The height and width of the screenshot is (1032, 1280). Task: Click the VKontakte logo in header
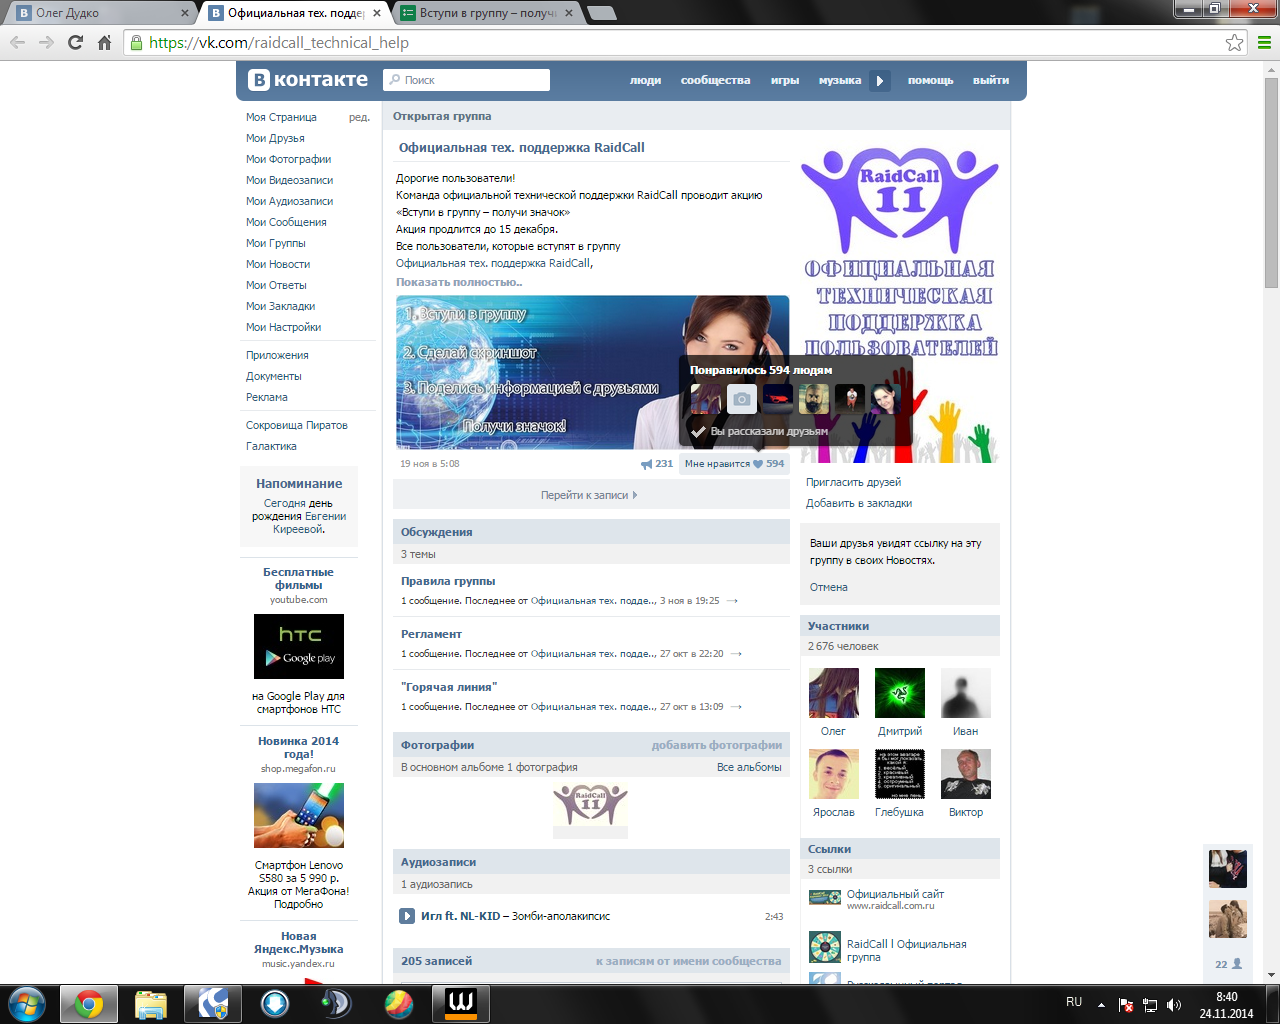tap(308, 80)
